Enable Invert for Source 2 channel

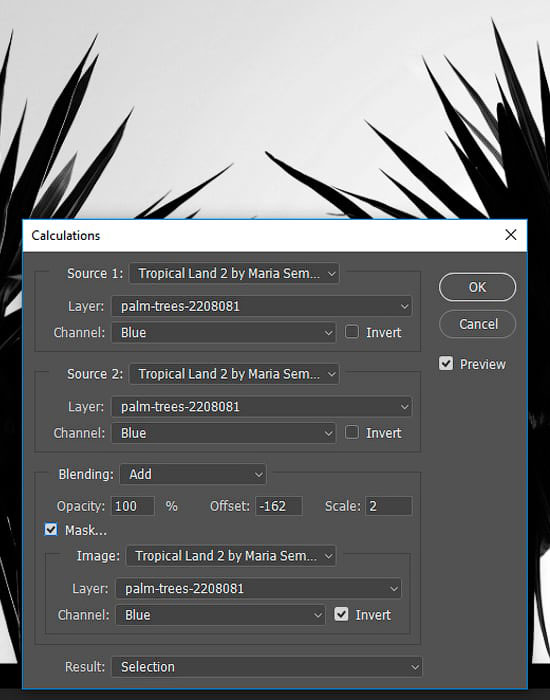coord(352,432)
